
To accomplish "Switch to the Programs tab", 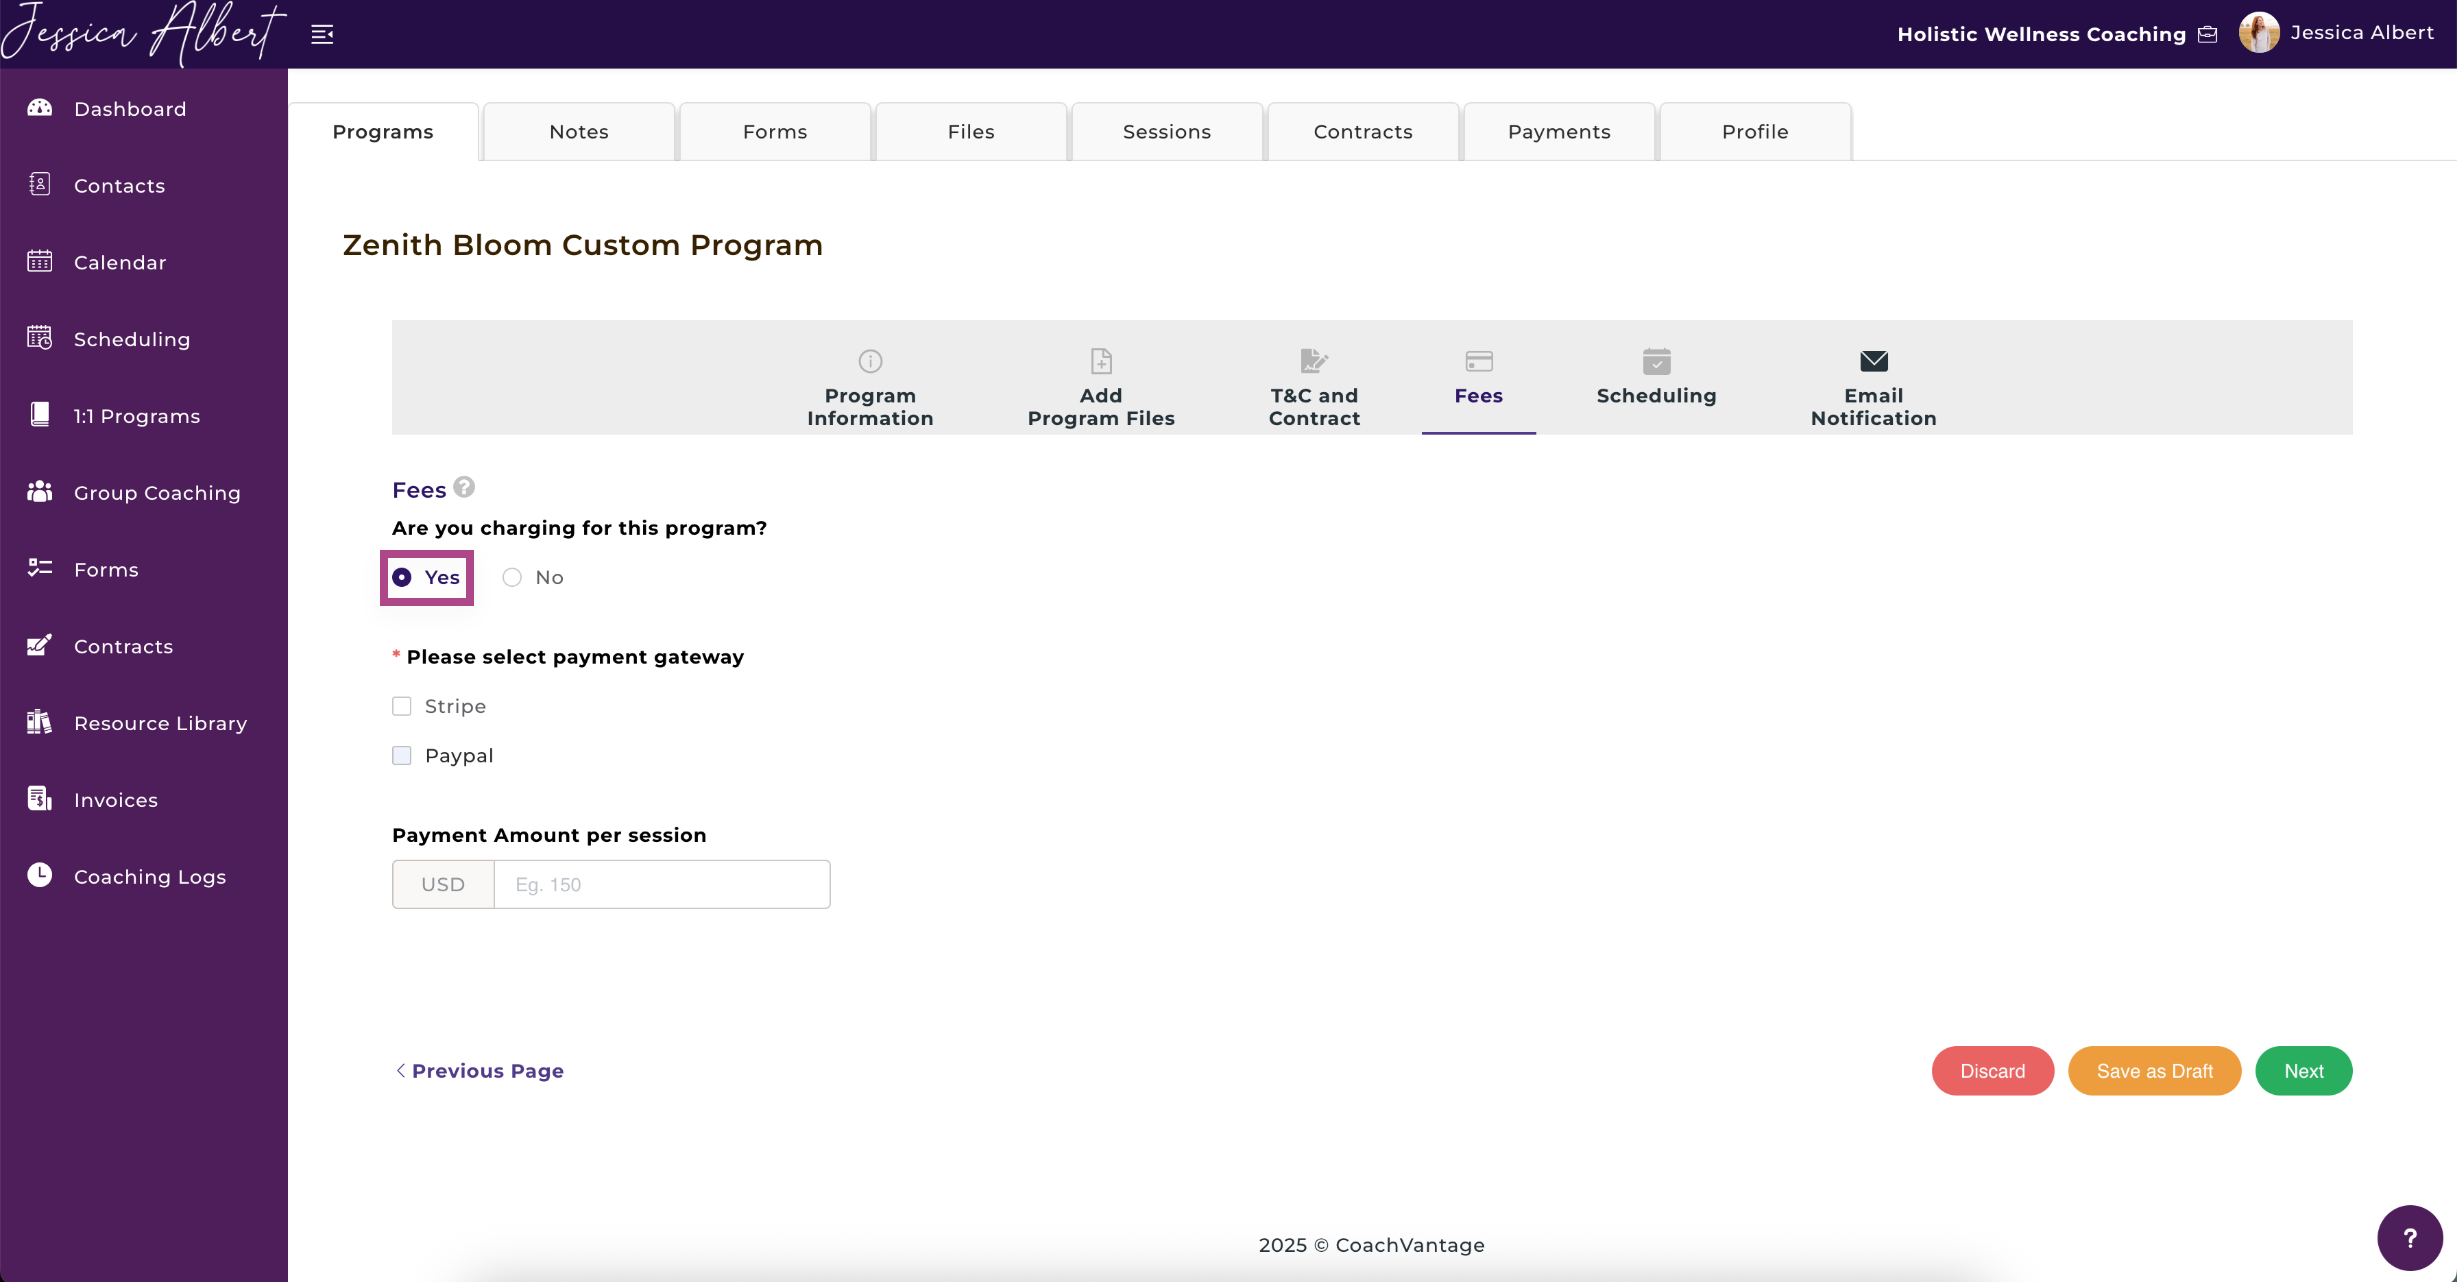I will pos(383,132).
